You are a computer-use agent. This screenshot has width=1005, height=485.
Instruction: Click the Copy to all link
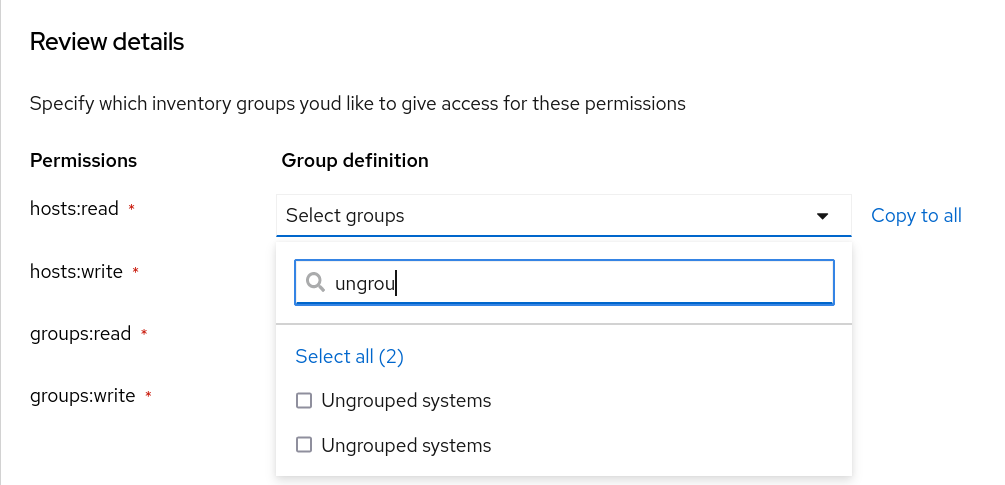coord(916,215)
